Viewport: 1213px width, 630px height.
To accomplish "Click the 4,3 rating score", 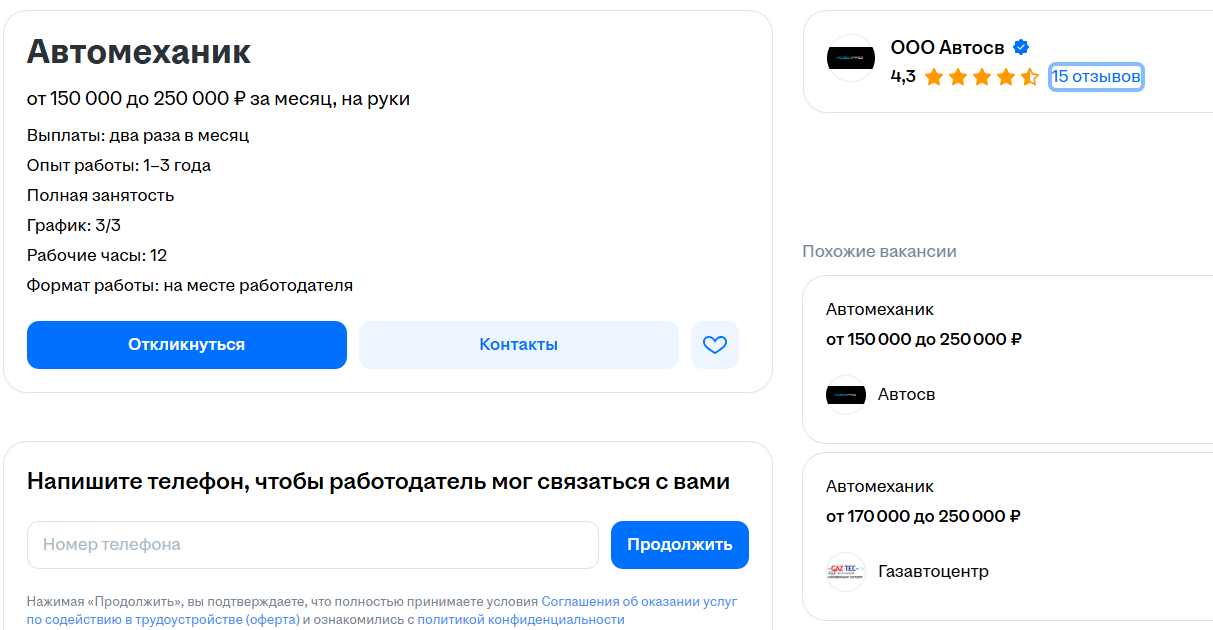I will click(903, 77).
